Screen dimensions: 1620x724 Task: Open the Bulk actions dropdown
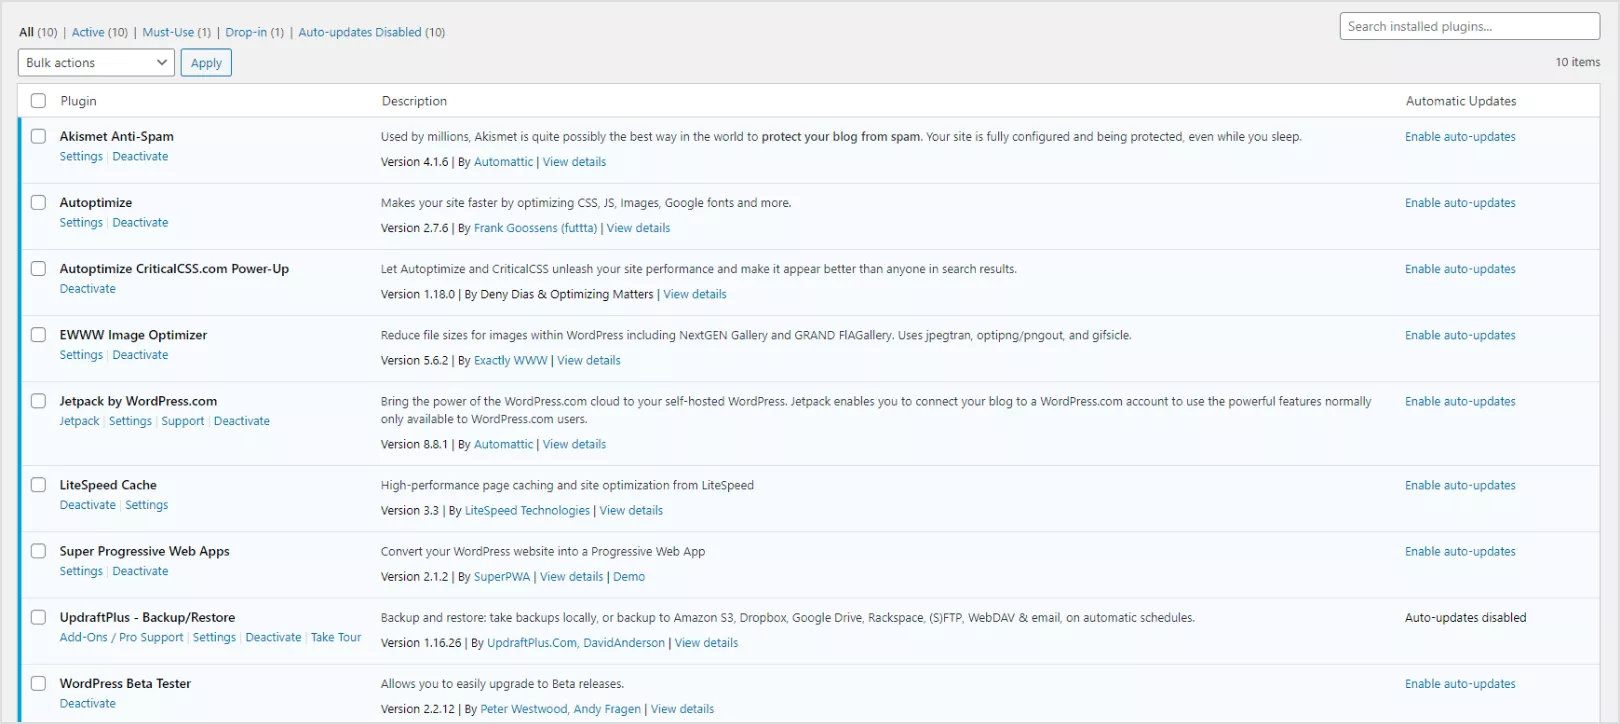pos(96,63)
